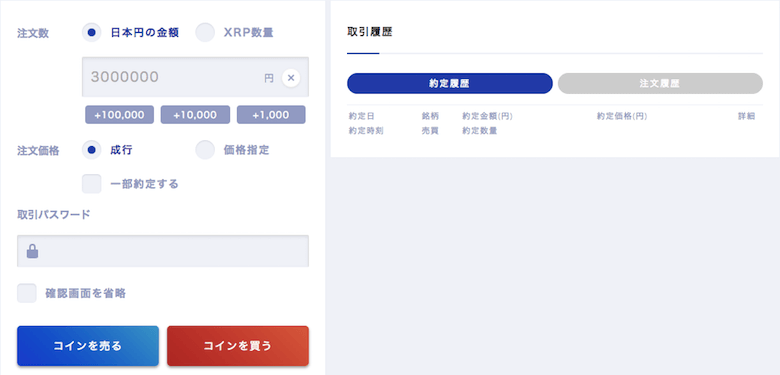This screenshot has width=780, height=375.
Task: Focus the yen amount input field
Action: click(x=195, y=77)
